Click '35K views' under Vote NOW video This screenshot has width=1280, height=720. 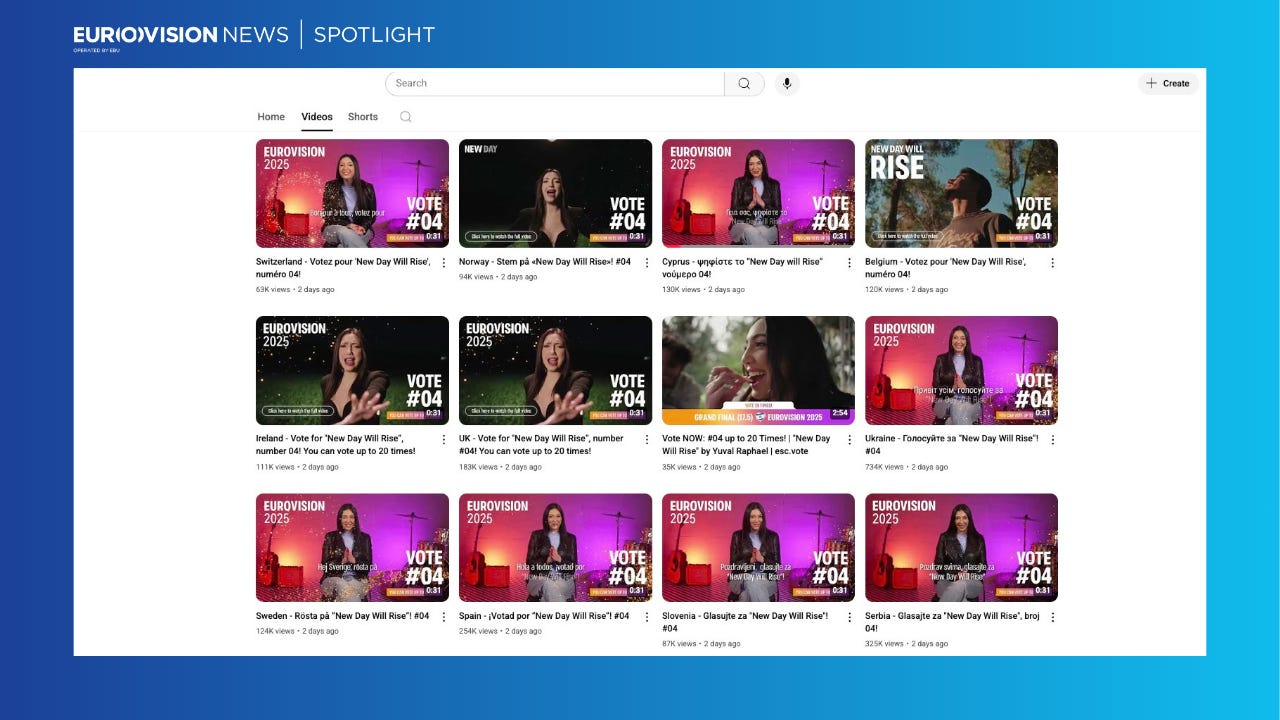[x=679, y=467]
